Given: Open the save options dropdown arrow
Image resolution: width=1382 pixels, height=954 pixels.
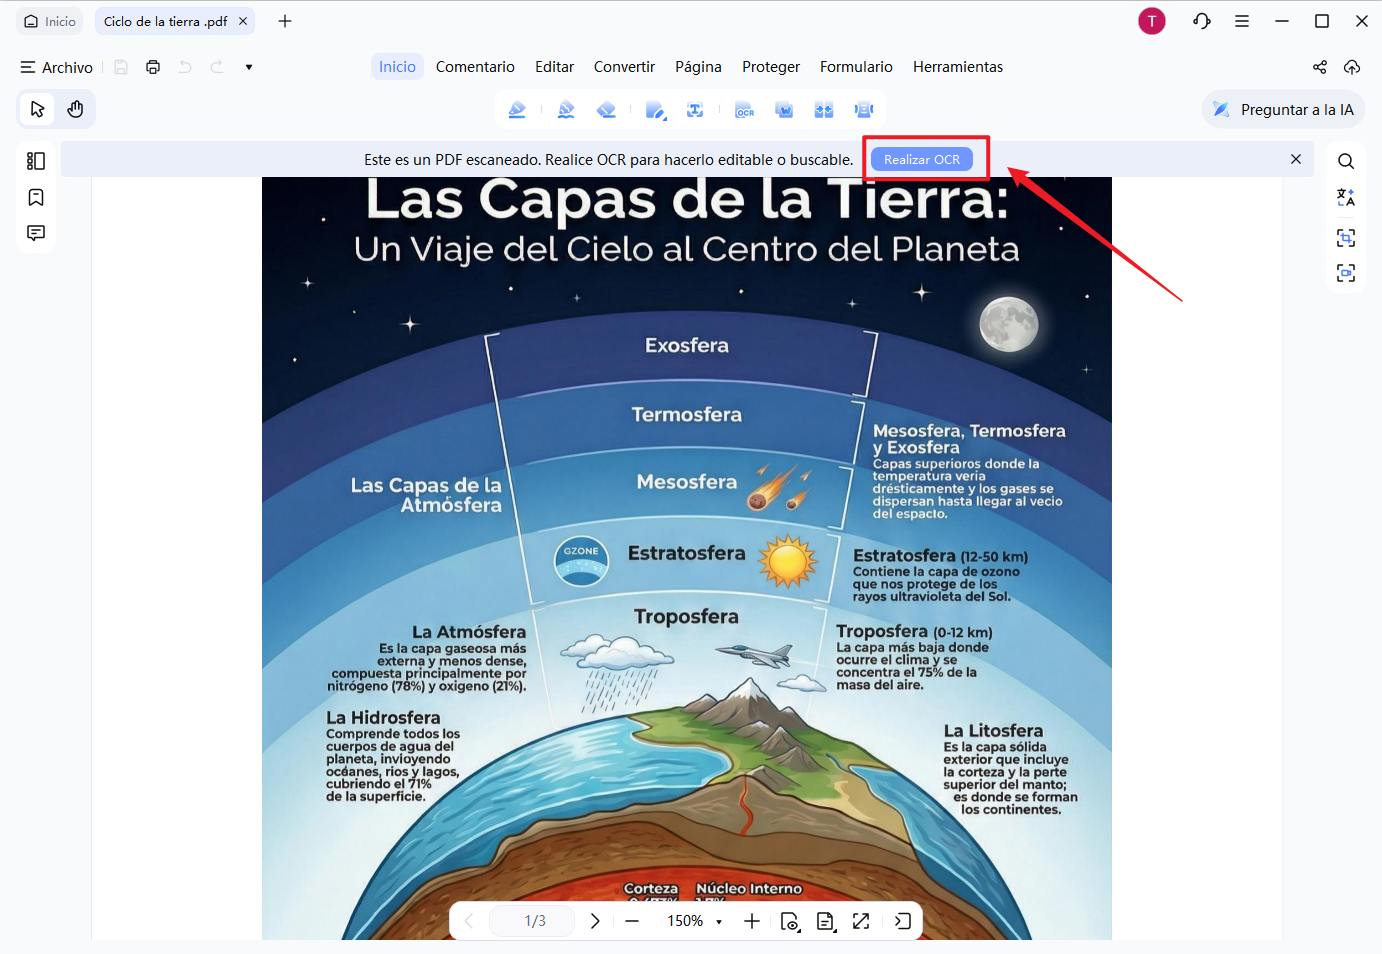Looking at the screenshot, I should click(x=248, y=67).
